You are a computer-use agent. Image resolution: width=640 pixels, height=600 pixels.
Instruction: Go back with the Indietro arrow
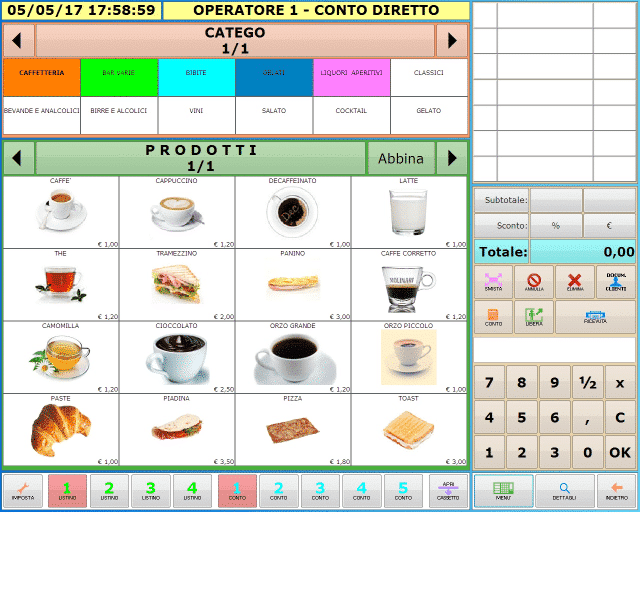pos(616,490)
